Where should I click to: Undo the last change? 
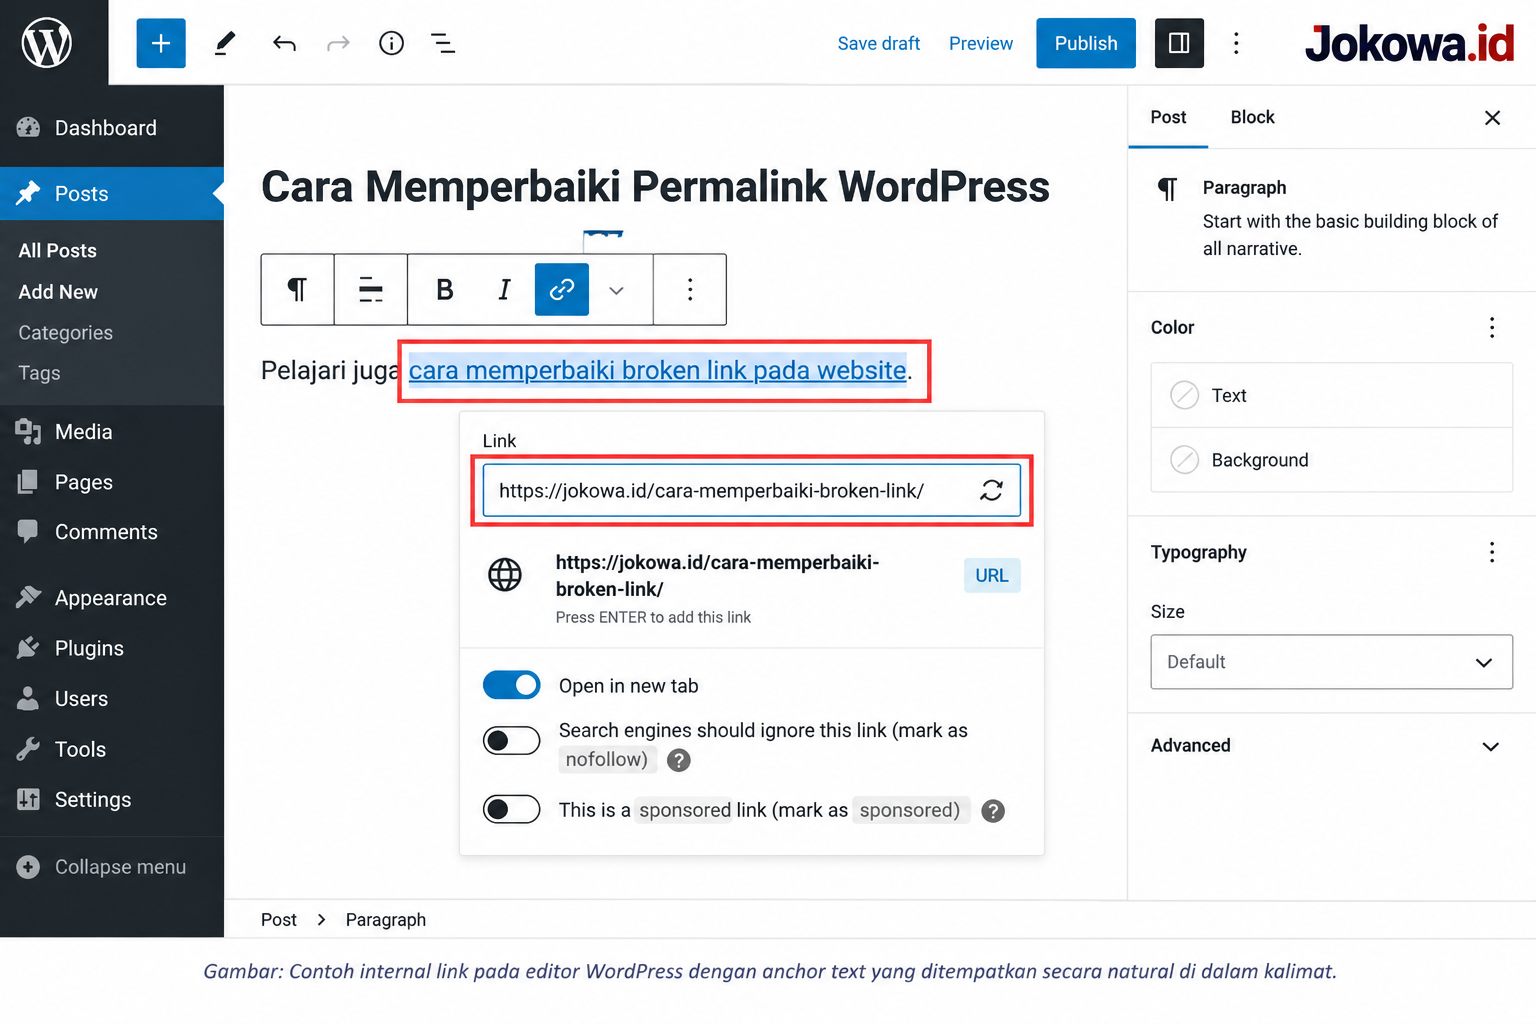click(284, 43)
